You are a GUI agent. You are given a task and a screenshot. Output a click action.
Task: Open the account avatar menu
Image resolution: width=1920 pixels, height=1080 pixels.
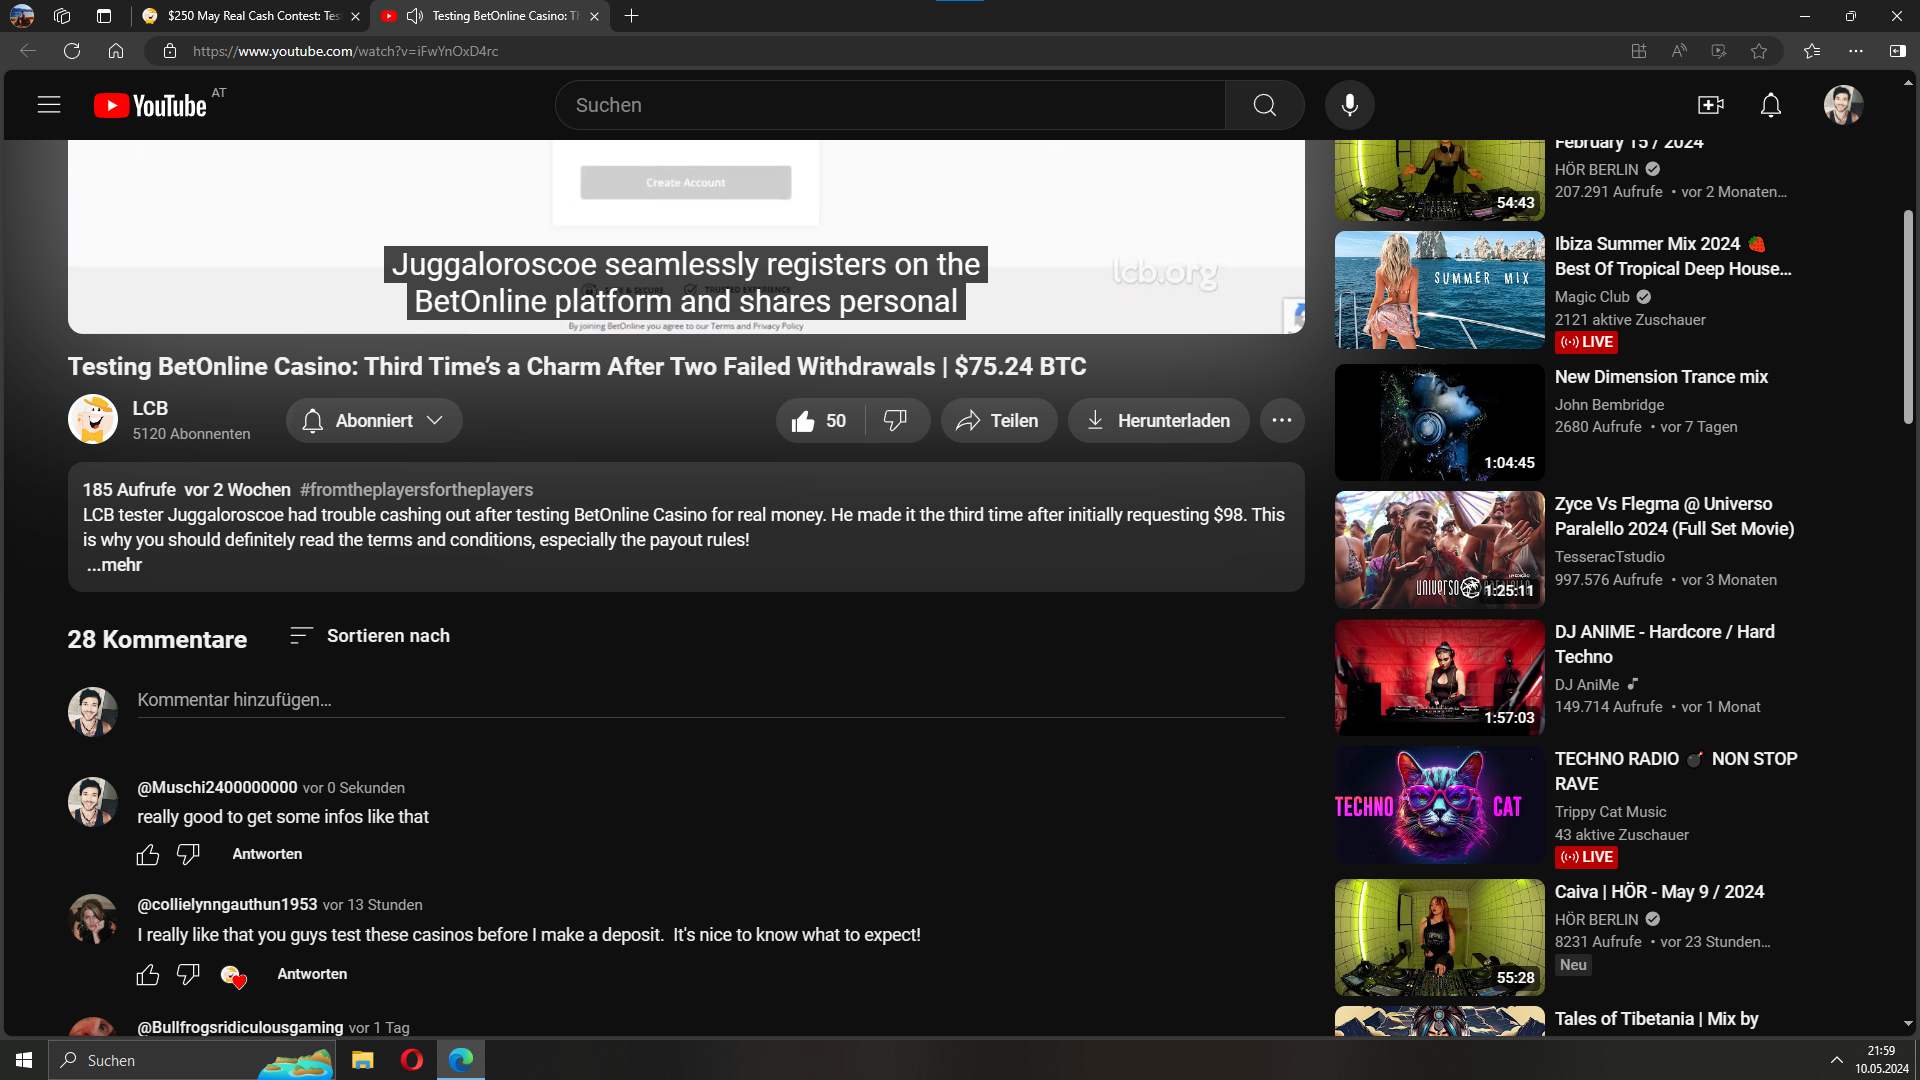pos(1843,105)
